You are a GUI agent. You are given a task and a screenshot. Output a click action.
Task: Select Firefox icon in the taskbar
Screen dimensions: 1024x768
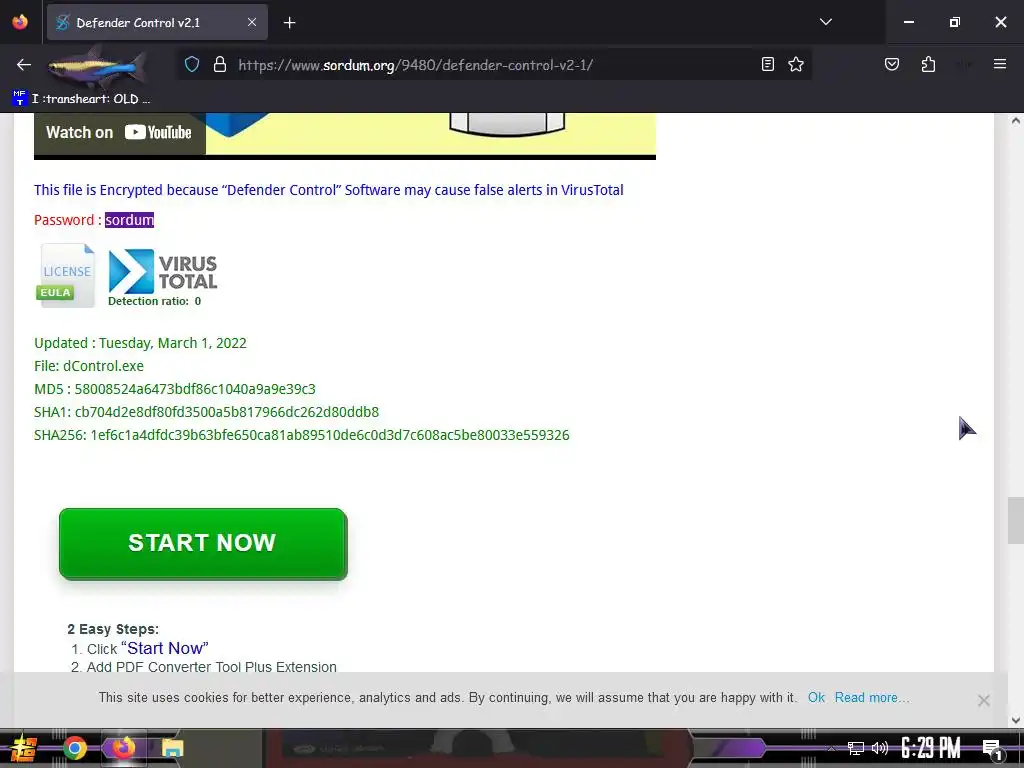coord(123,748)
